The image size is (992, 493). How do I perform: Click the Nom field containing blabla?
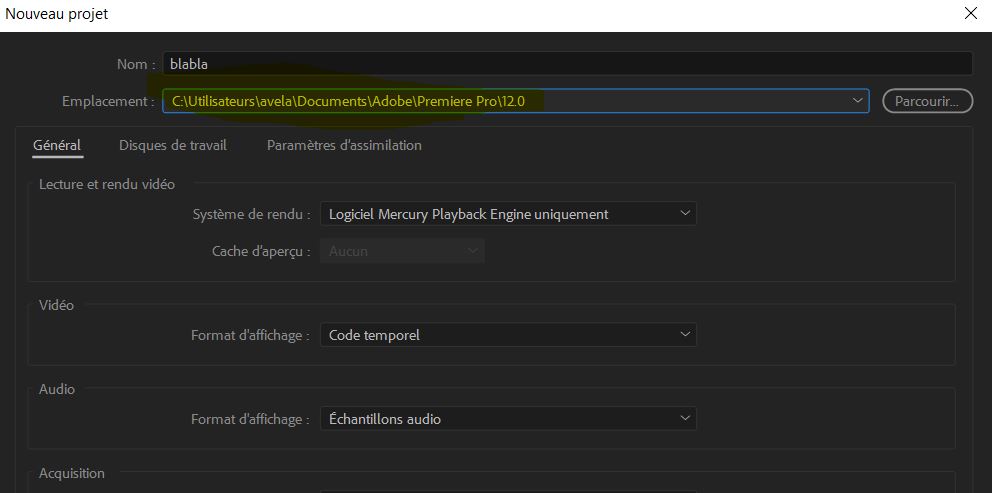pos(567,64)
